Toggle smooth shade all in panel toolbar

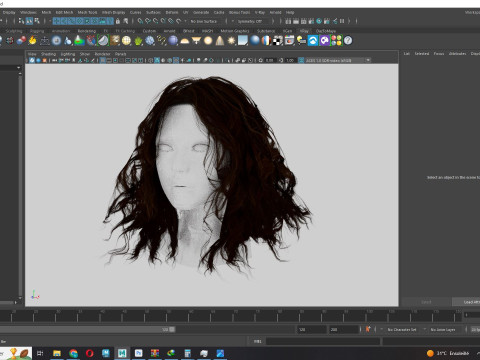pyautogui.click(x=157, y=60)
